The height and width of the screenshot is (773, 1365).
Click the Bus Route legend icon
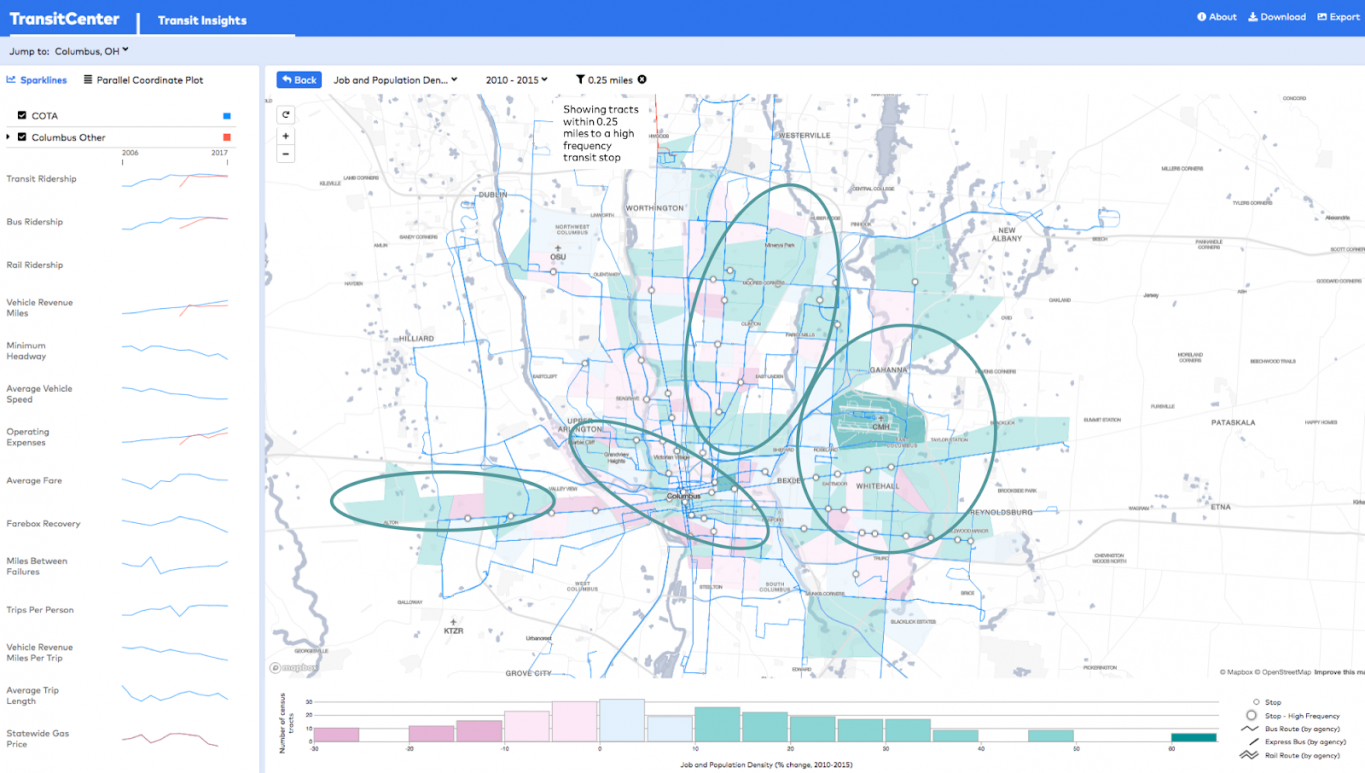click(1250, 729)
